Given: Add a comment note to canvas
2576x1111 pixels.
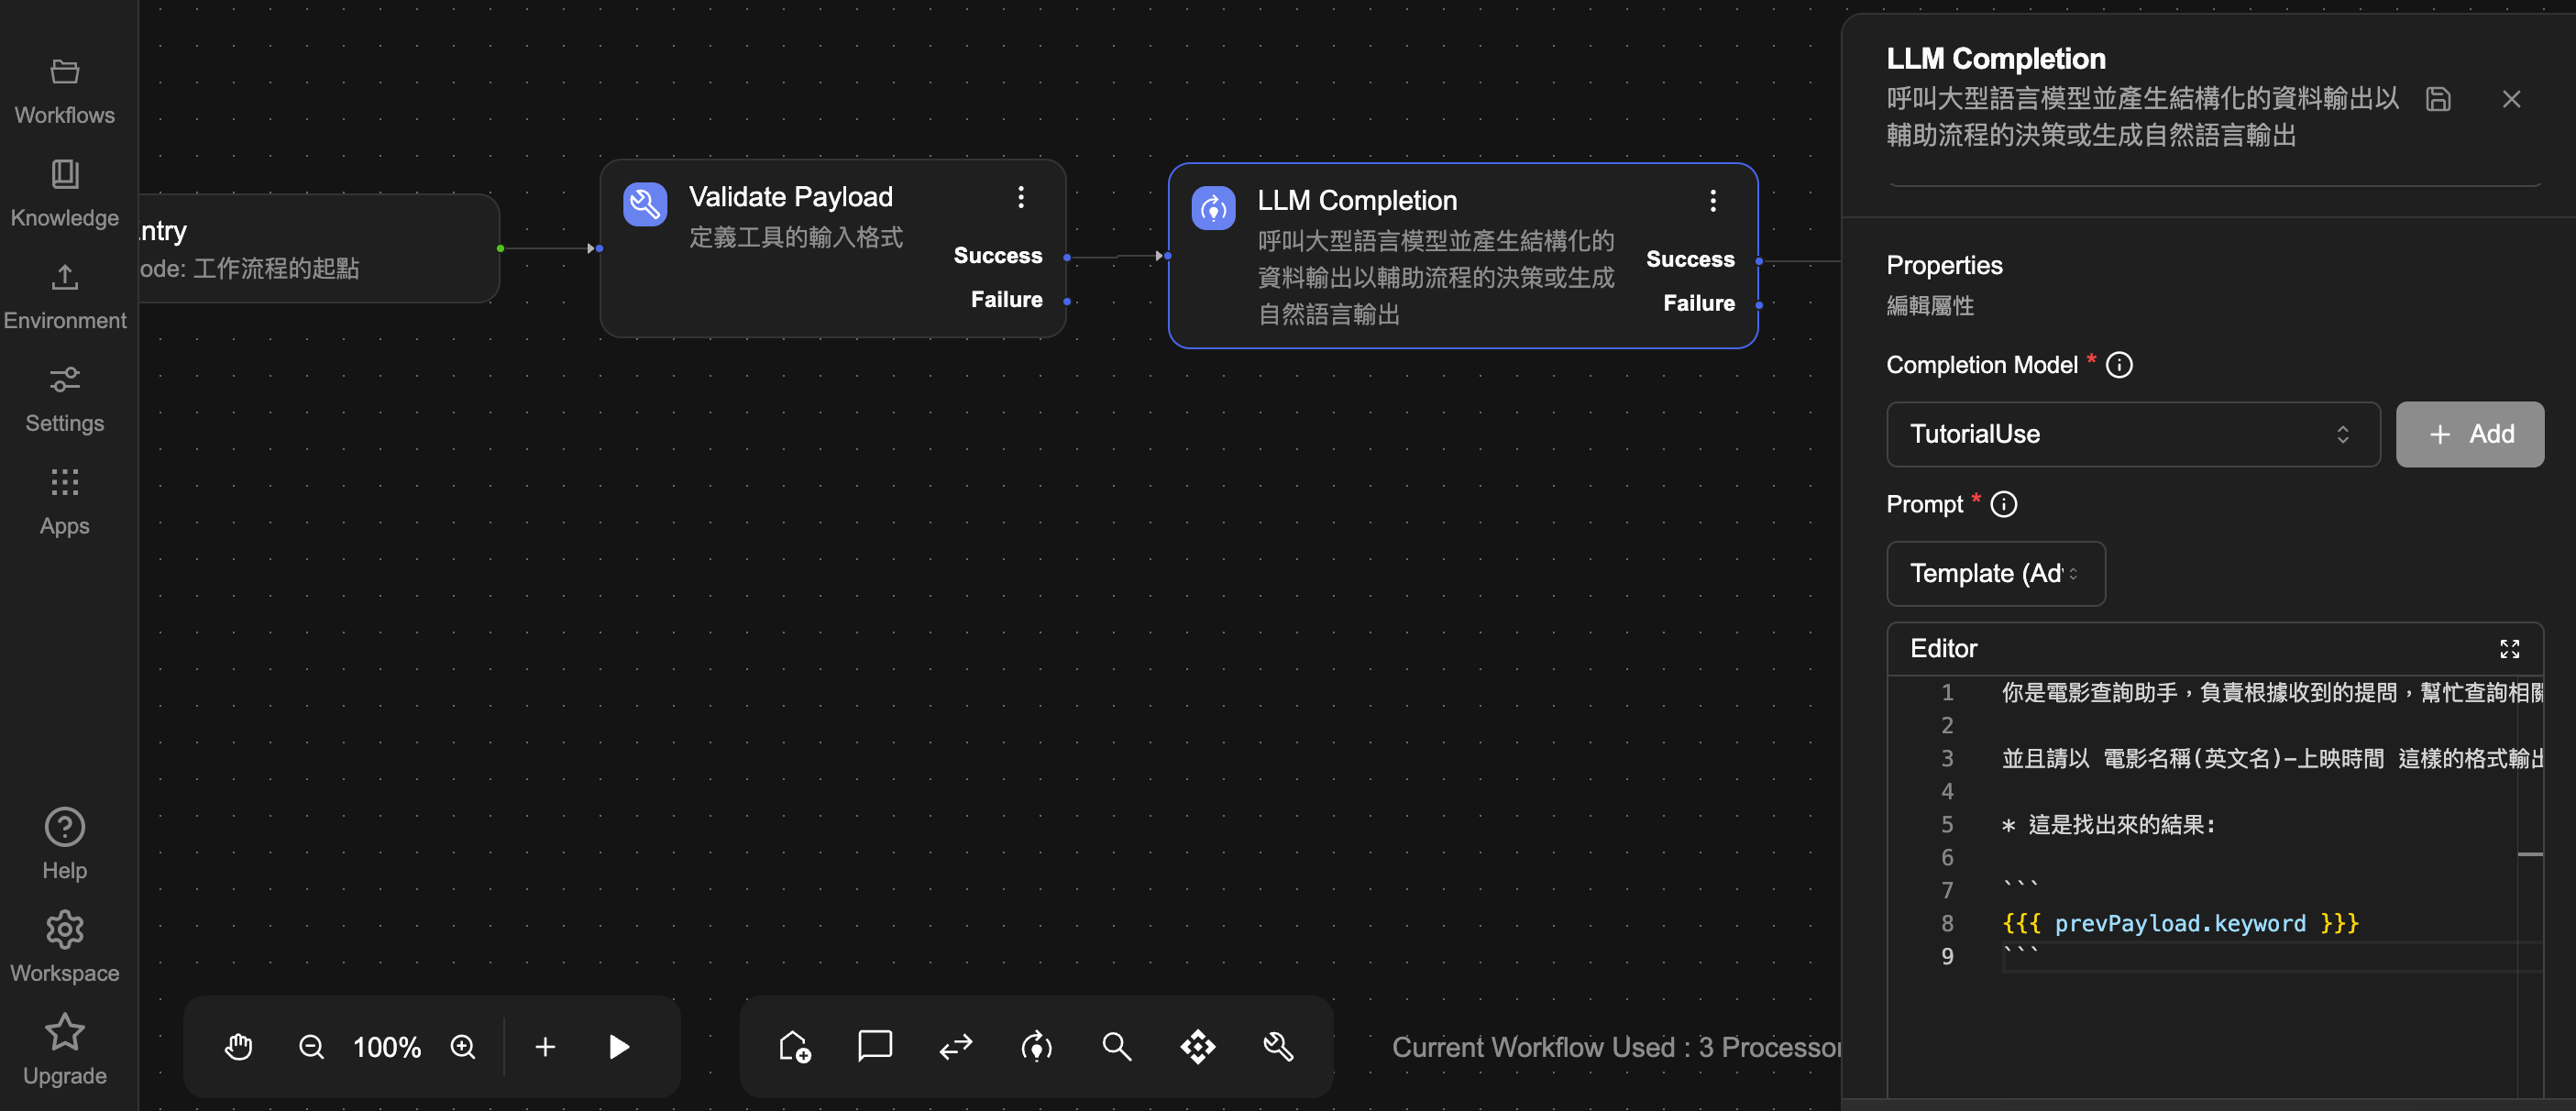Looking at the screenshot, I should [875, 1046].
